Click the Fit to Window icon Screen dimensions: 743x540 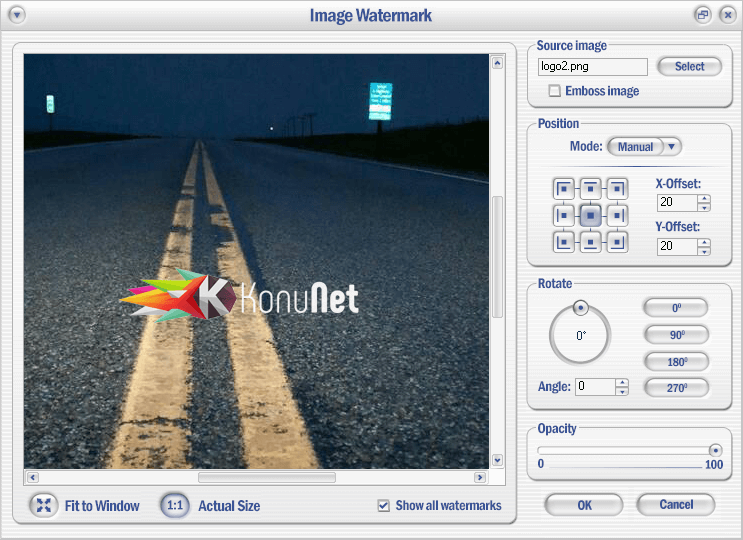tap(44, 505)
